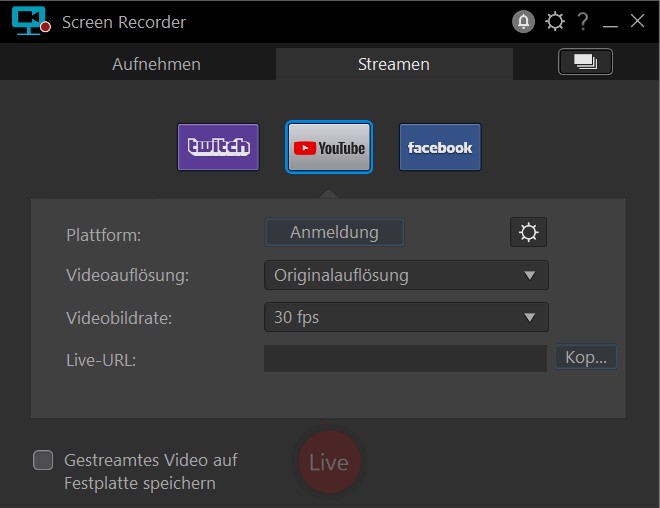Screen dimensions: 660x508
Task: Close the Screen Recorder window
Action: tap(637, 21)
